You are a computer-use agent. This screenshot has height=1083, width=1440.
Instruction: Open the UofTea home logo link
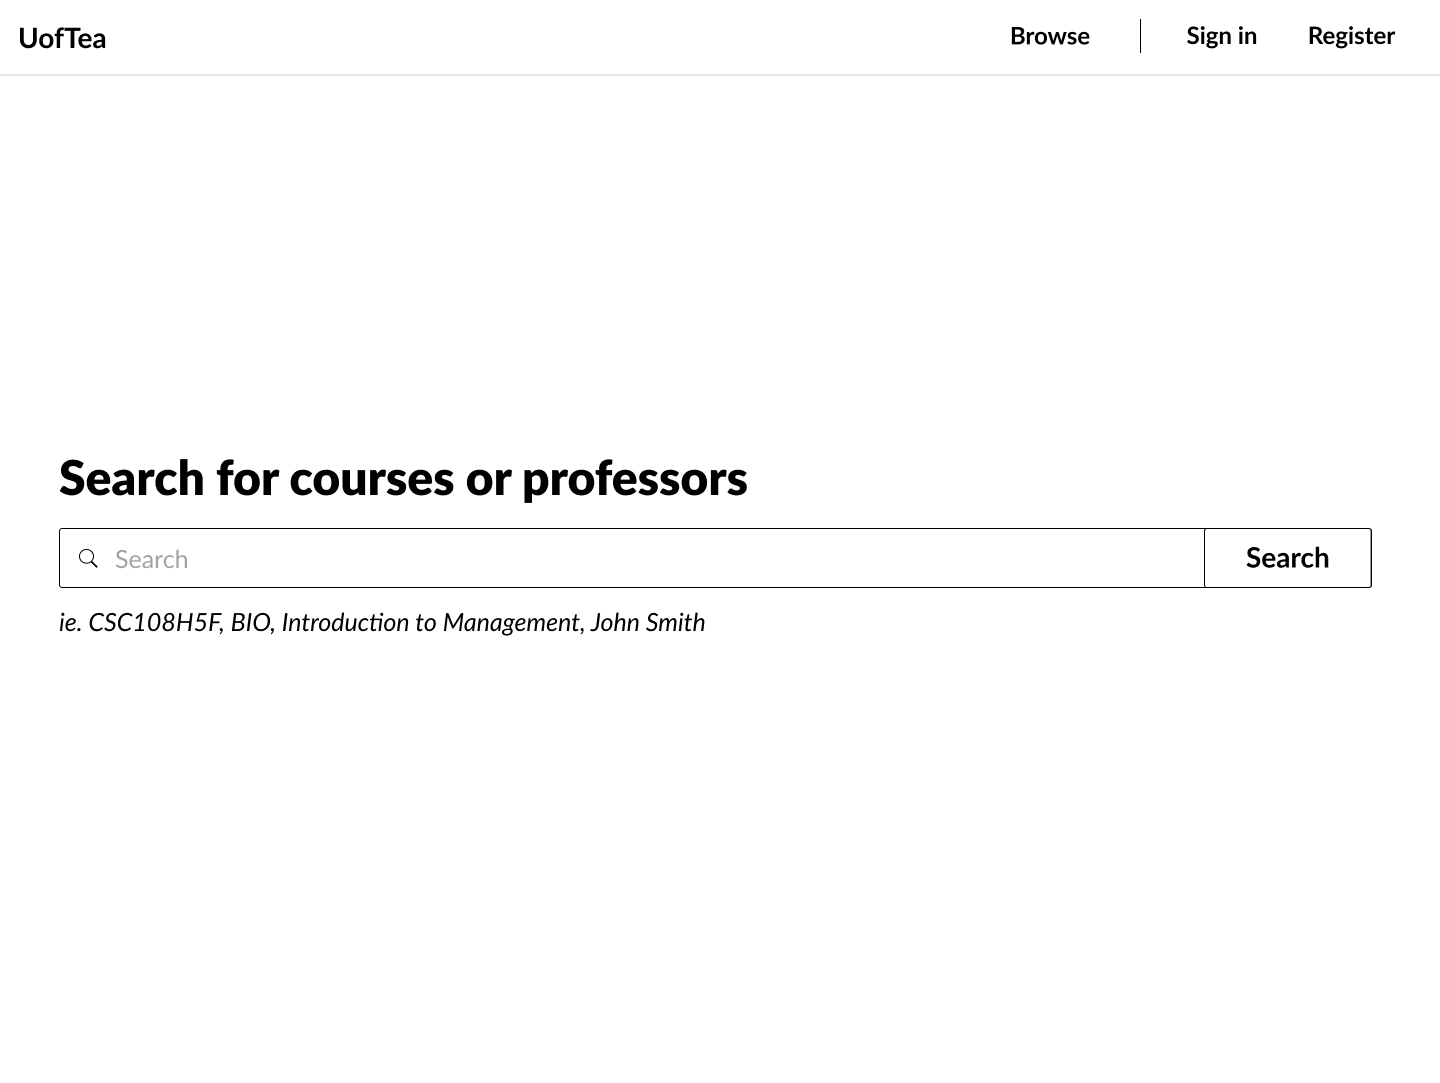point(62,38)
